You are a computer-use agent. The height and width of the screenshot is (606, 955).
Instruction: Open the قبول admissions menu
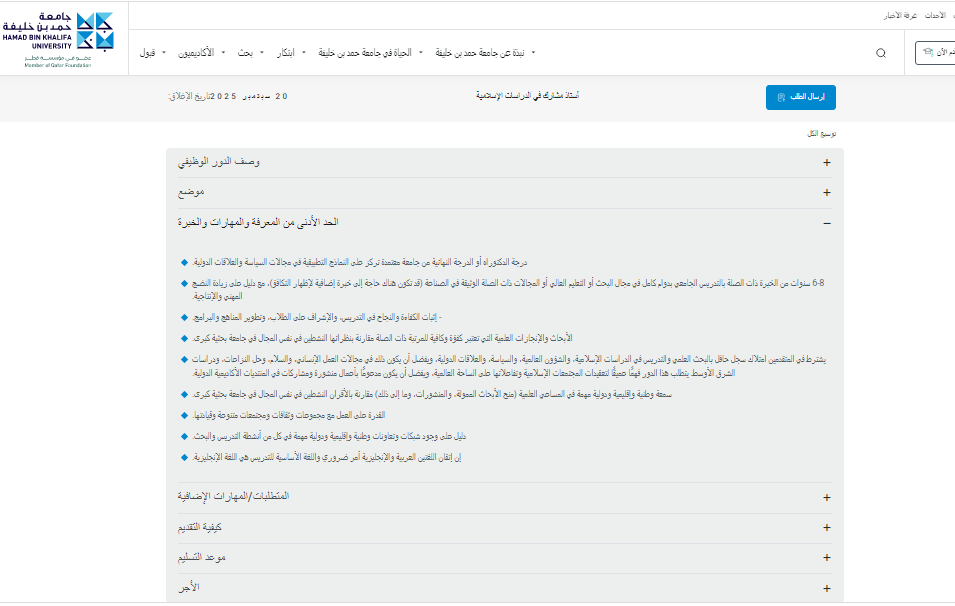point(150,52)
